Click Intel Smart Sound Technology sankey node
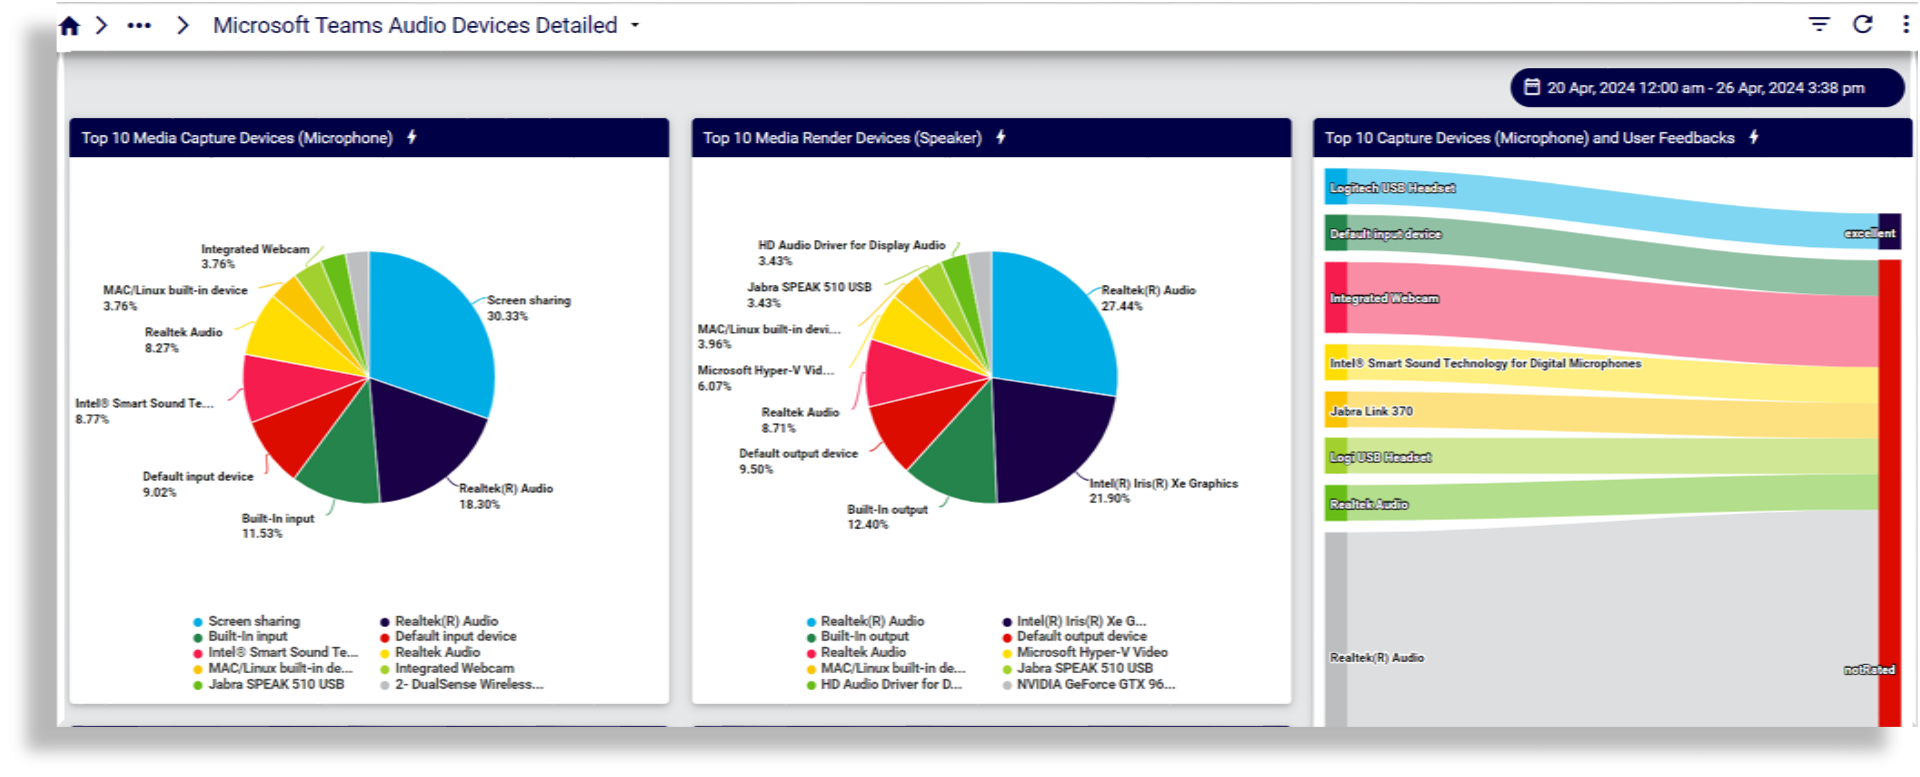This screenshot has width=1920, height=777. pos(1336,363)
